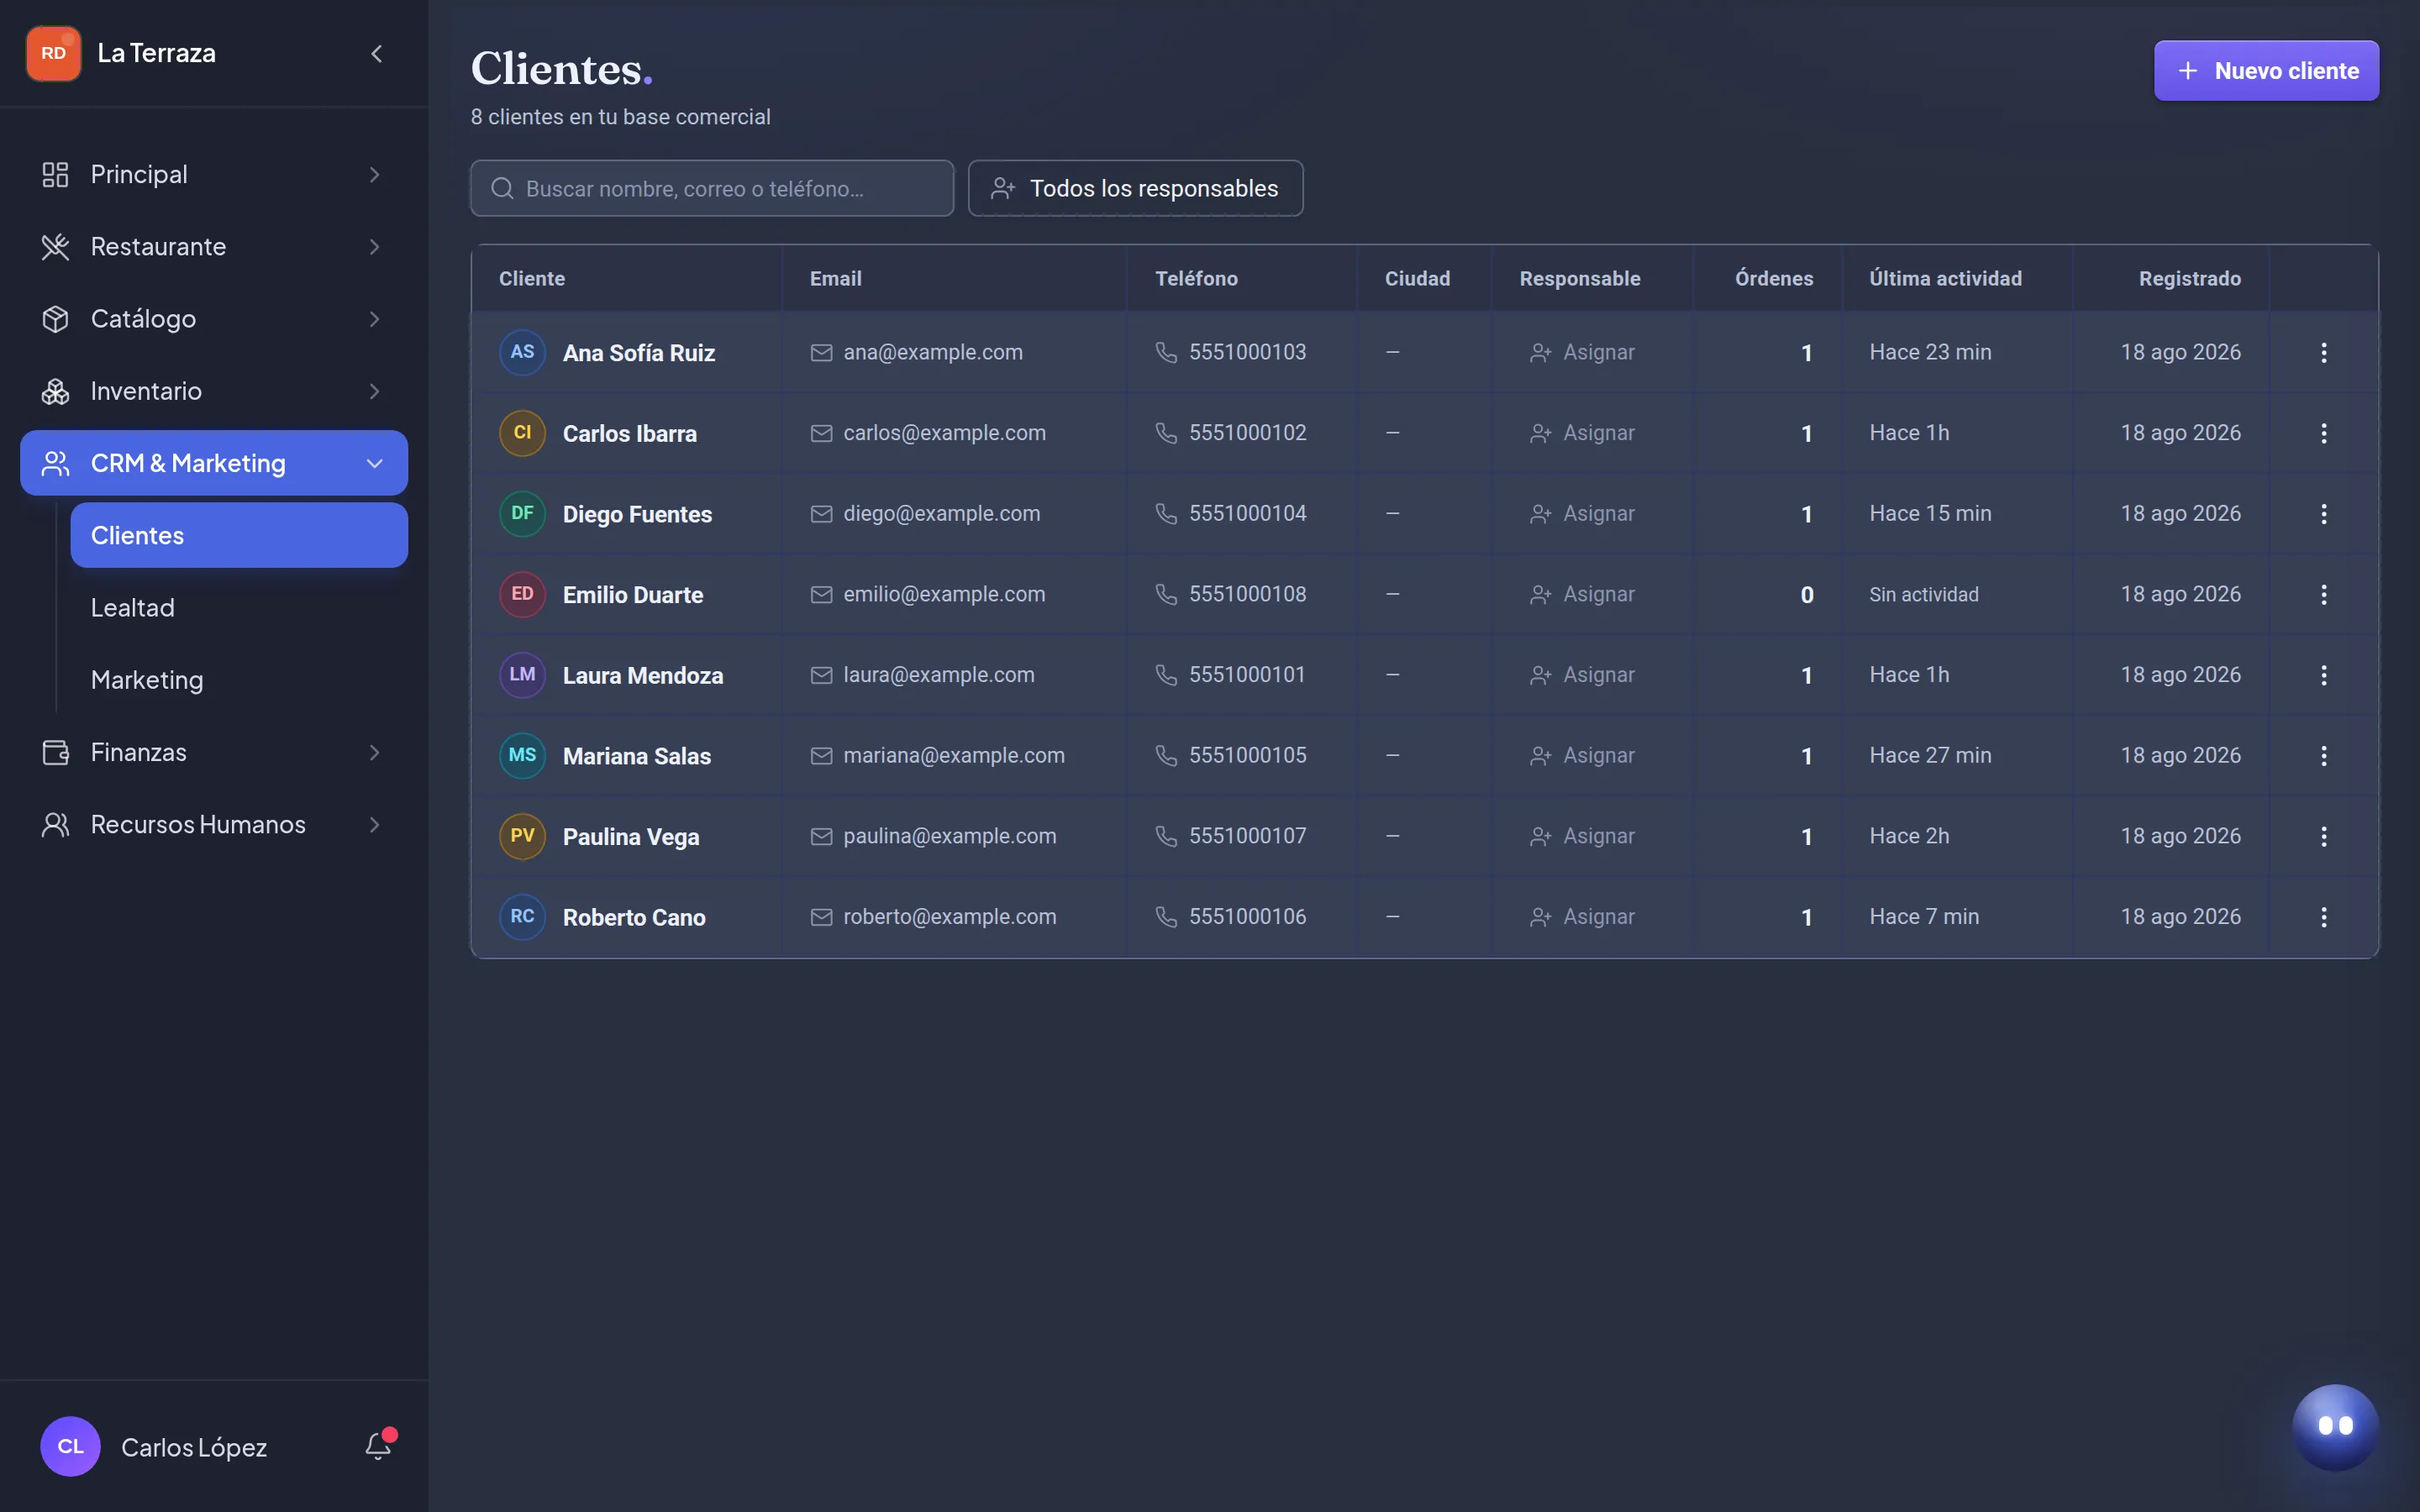Open the notifications bell
The width and height of the screenshot is (2420, 1512).
[x=378, y=1446]
